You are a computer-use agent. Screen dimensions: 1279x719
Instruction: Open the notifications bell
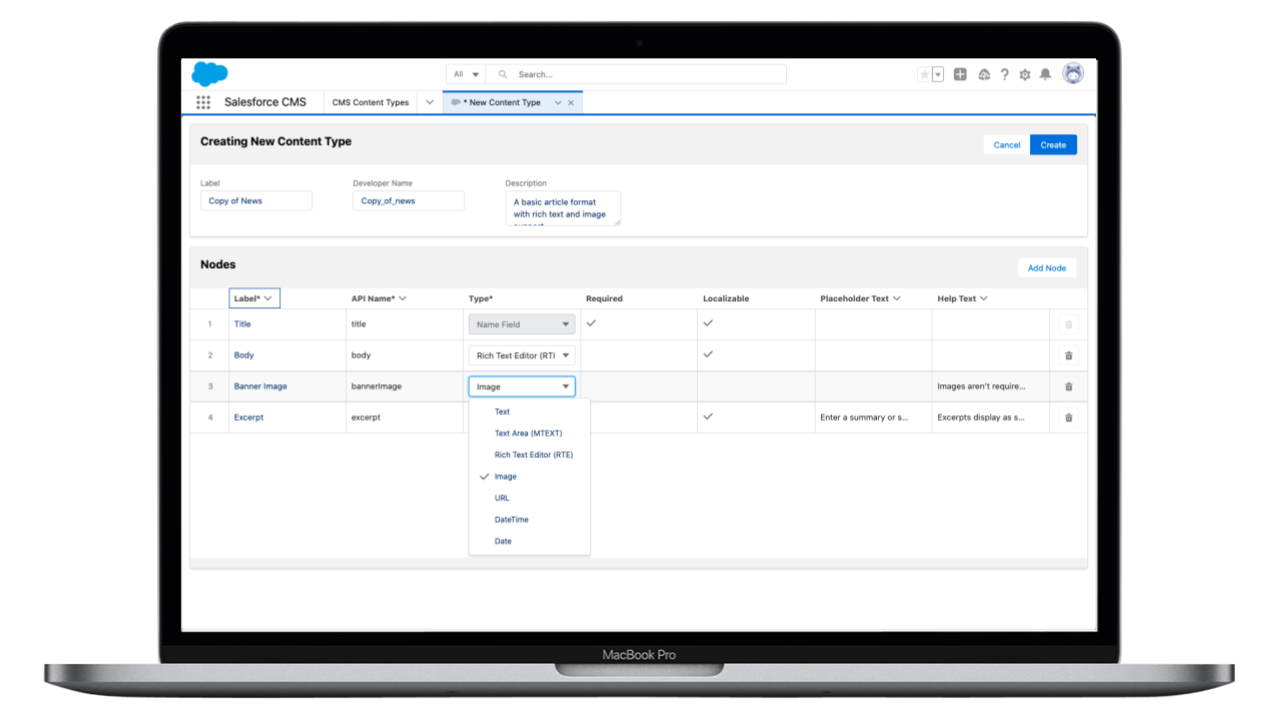coord(1045,74)
